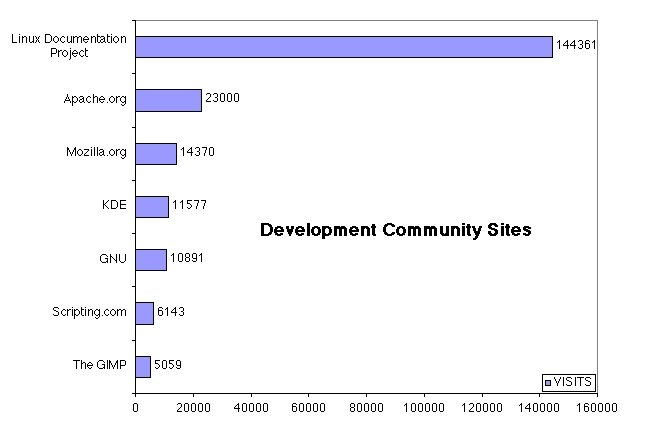Screen dimensions: 647x426
Task: Click the GNU bar
Action: pyautogui.click(x=150, y=259)
